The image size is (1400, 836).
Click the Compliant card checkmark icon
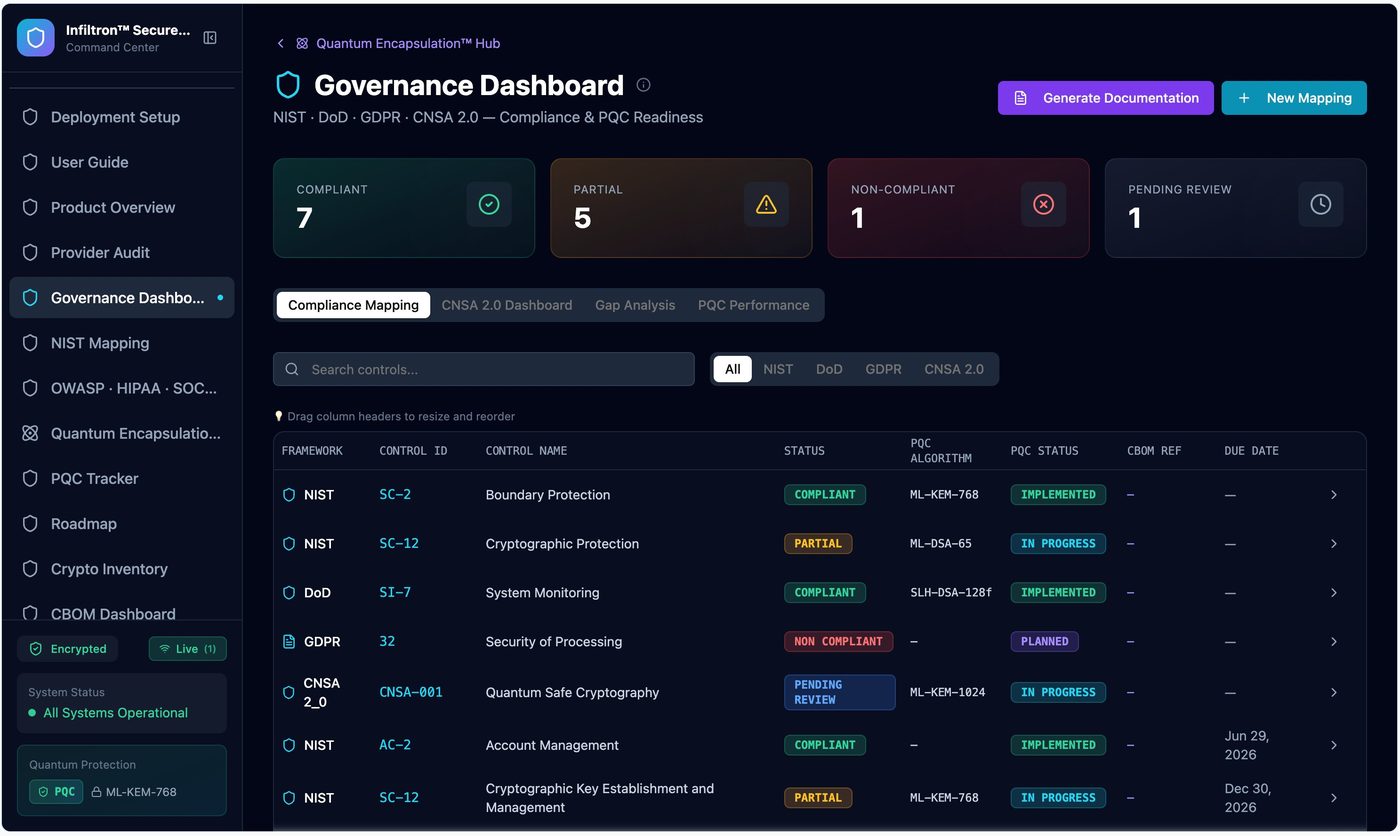(489, 204)
